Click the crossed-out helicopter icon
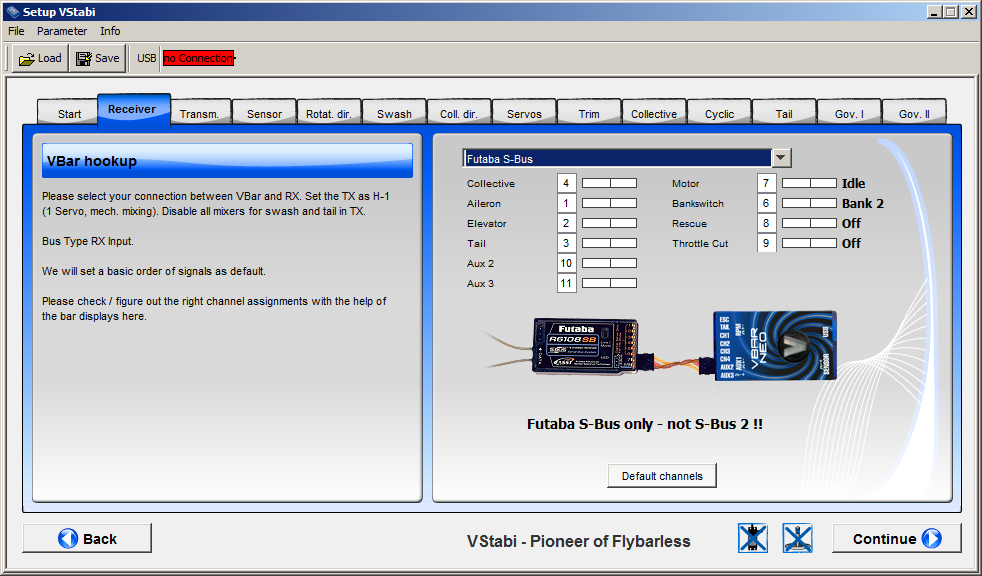 point(797,538)
